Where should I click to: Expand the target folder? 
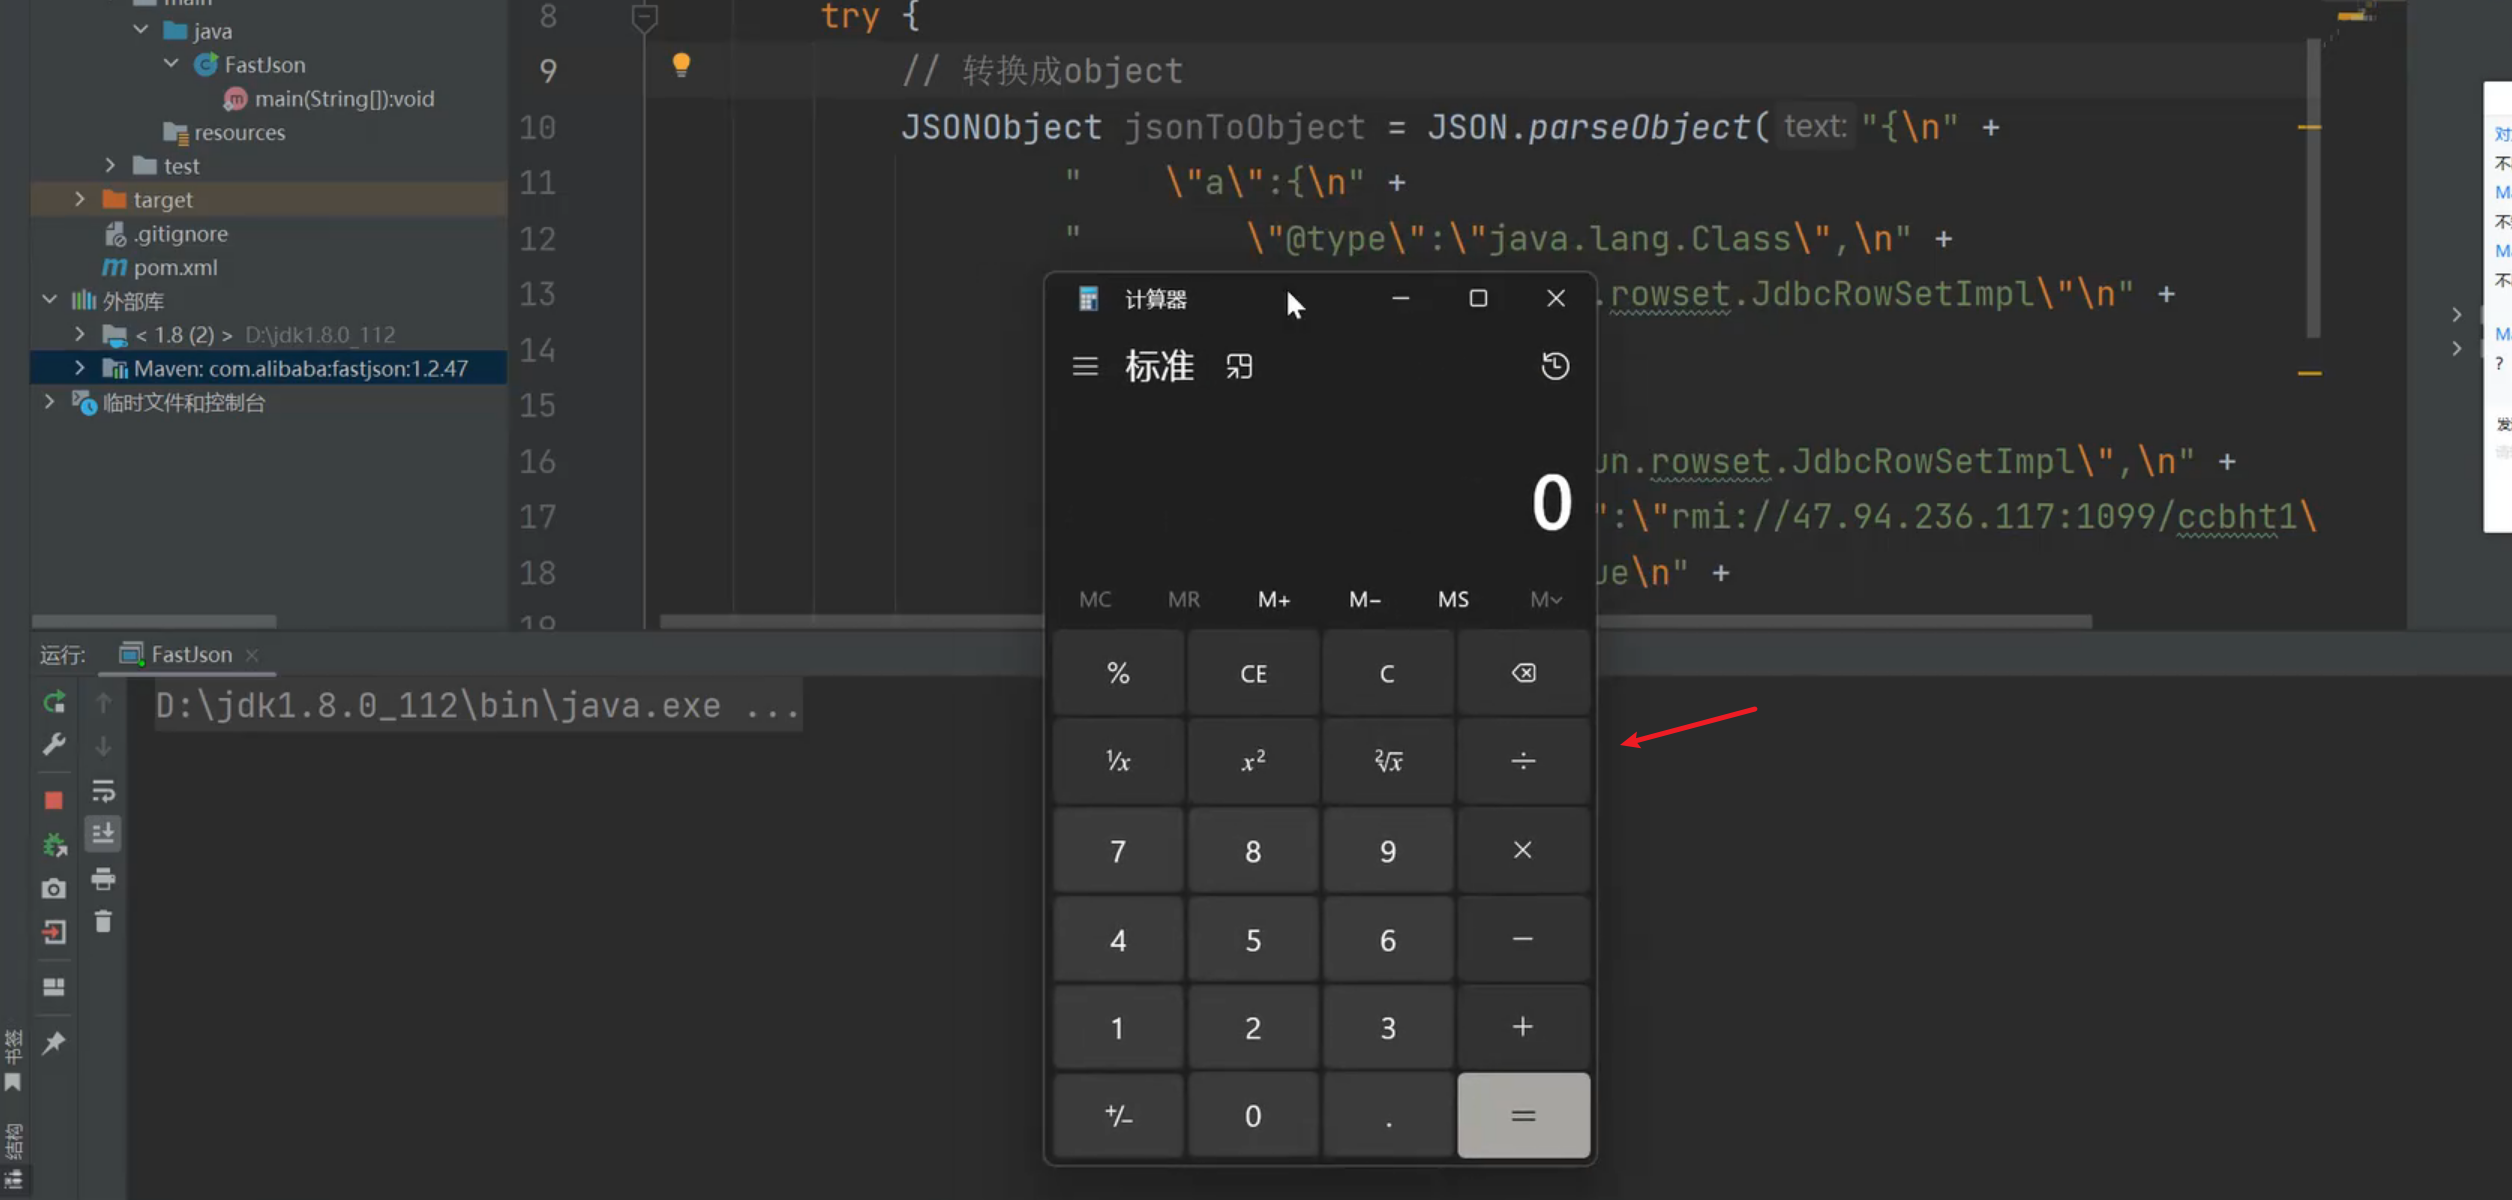tap(80, 199)
